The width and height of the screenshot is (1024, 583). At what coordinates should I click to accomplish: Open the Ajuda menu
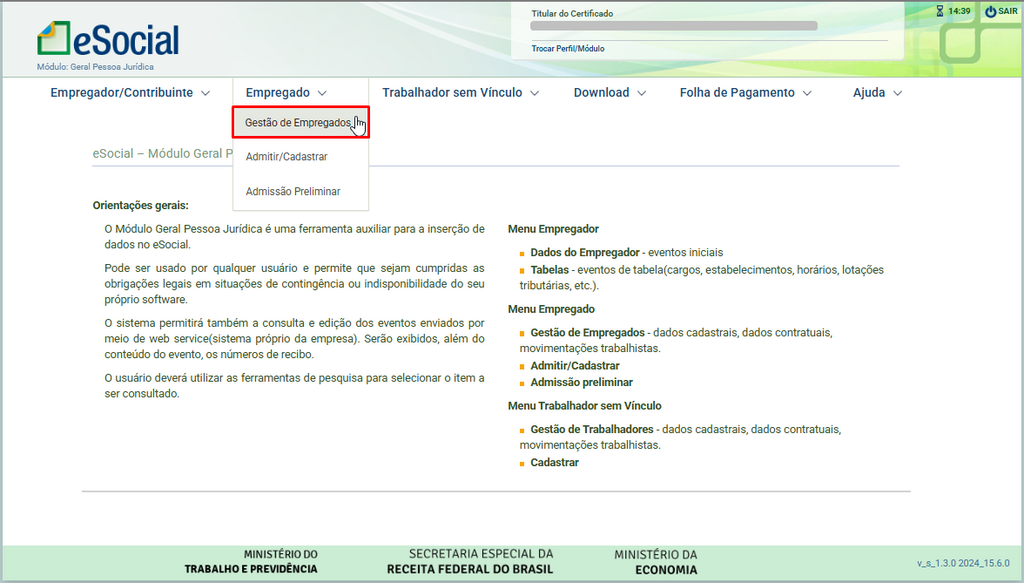point(877,93)
